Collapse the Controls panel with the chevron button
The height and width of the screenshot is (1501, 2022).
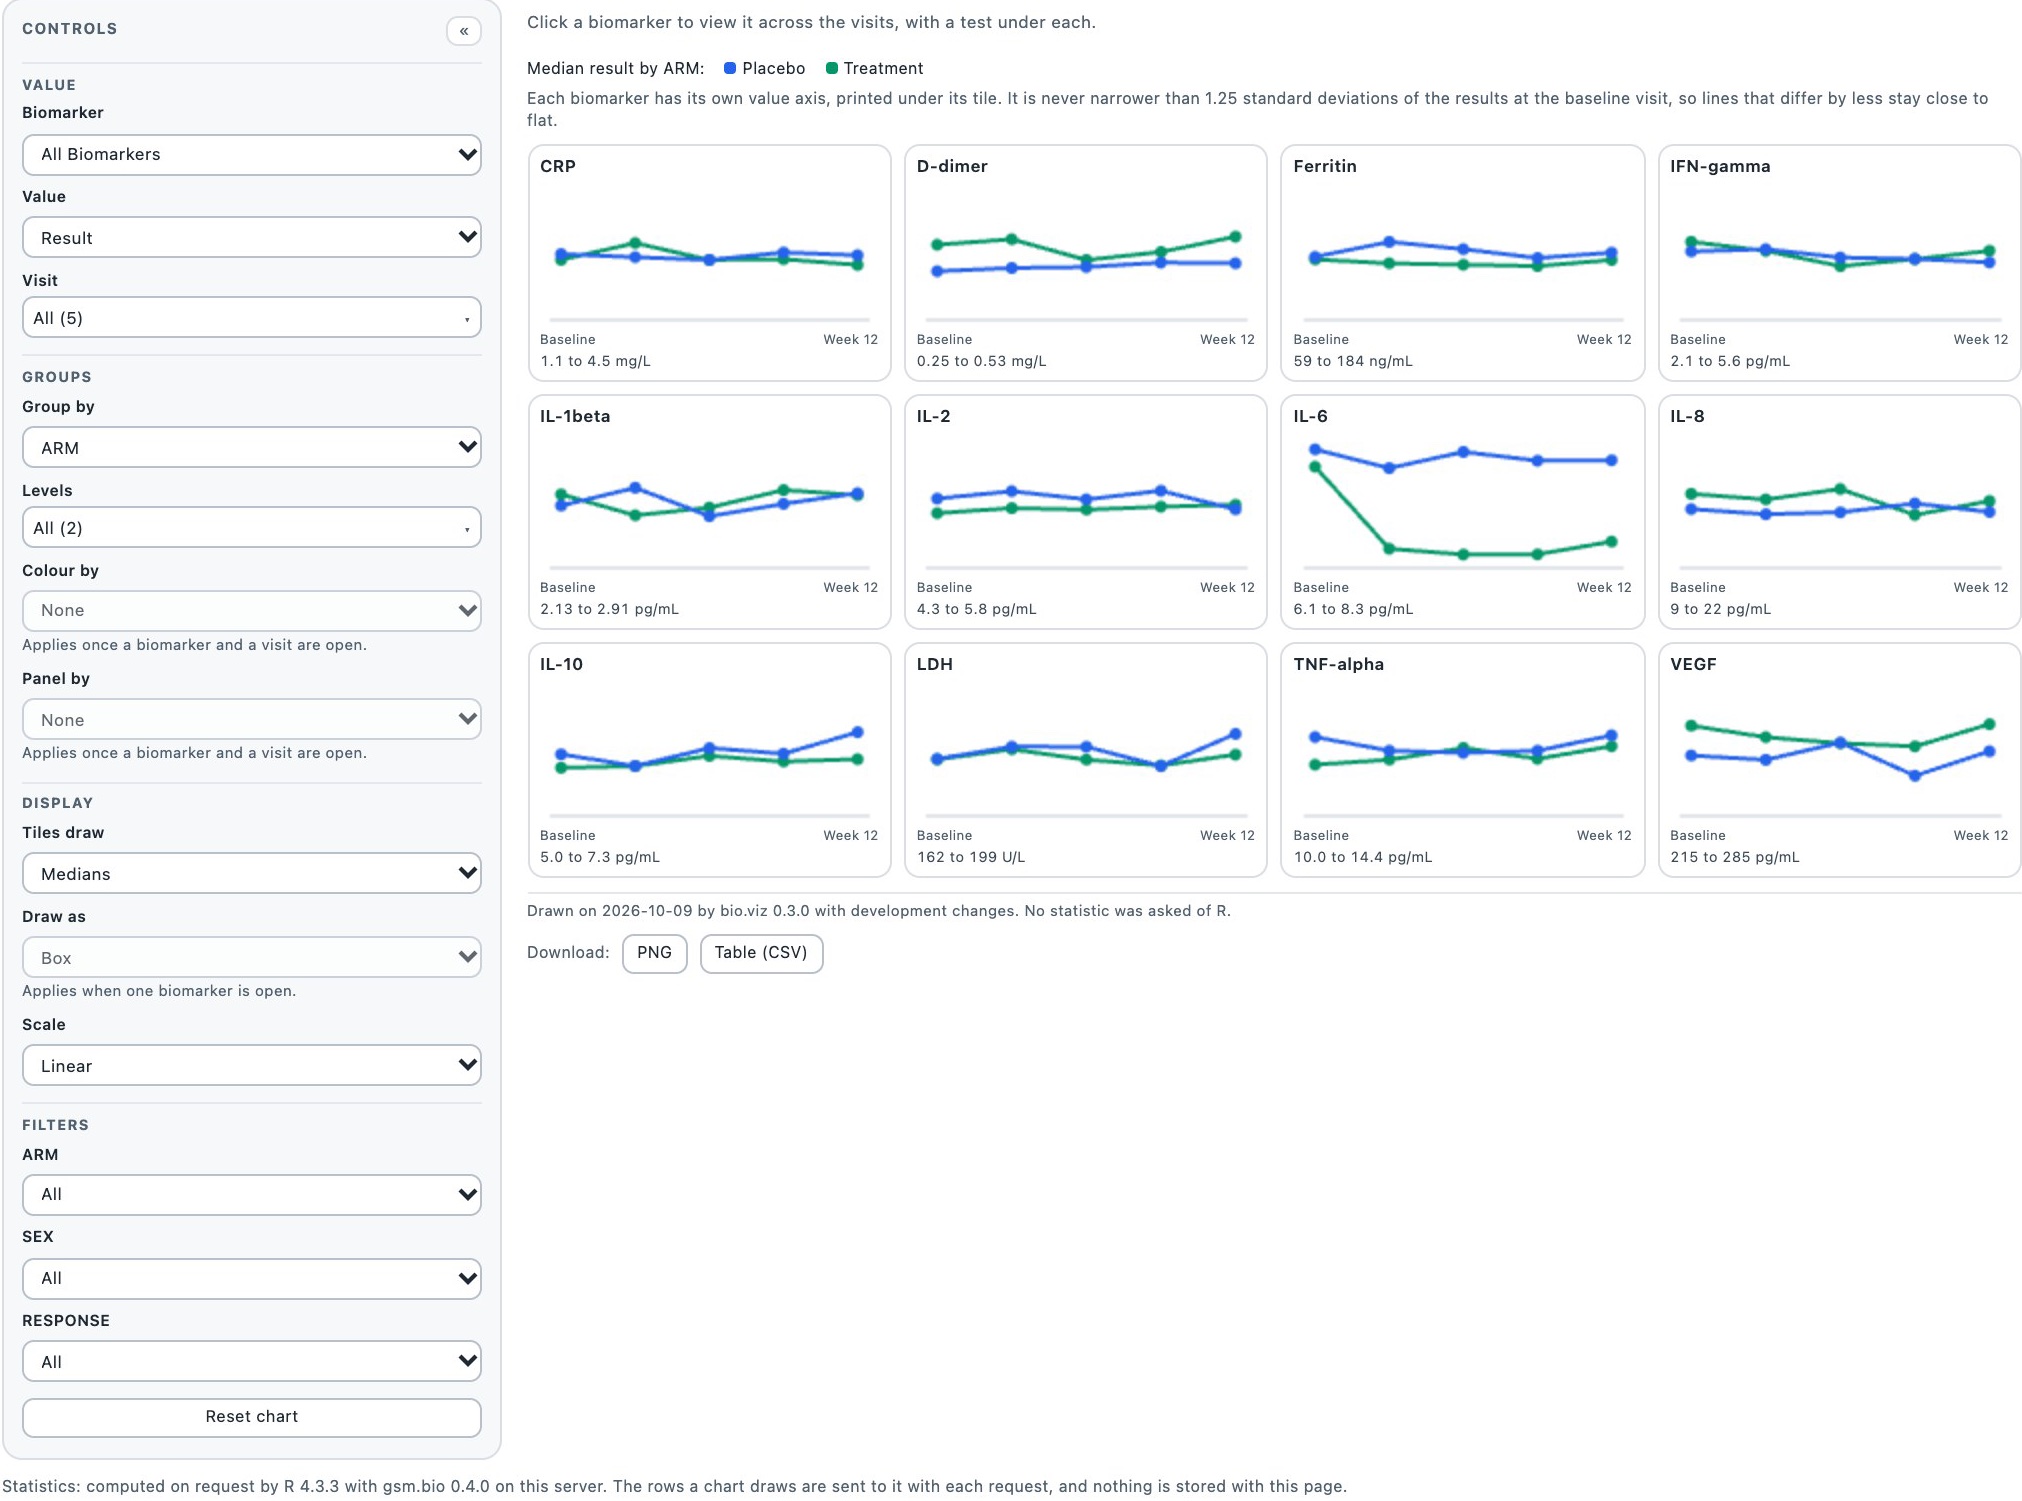pyautogui.click(x=463, y=31)
